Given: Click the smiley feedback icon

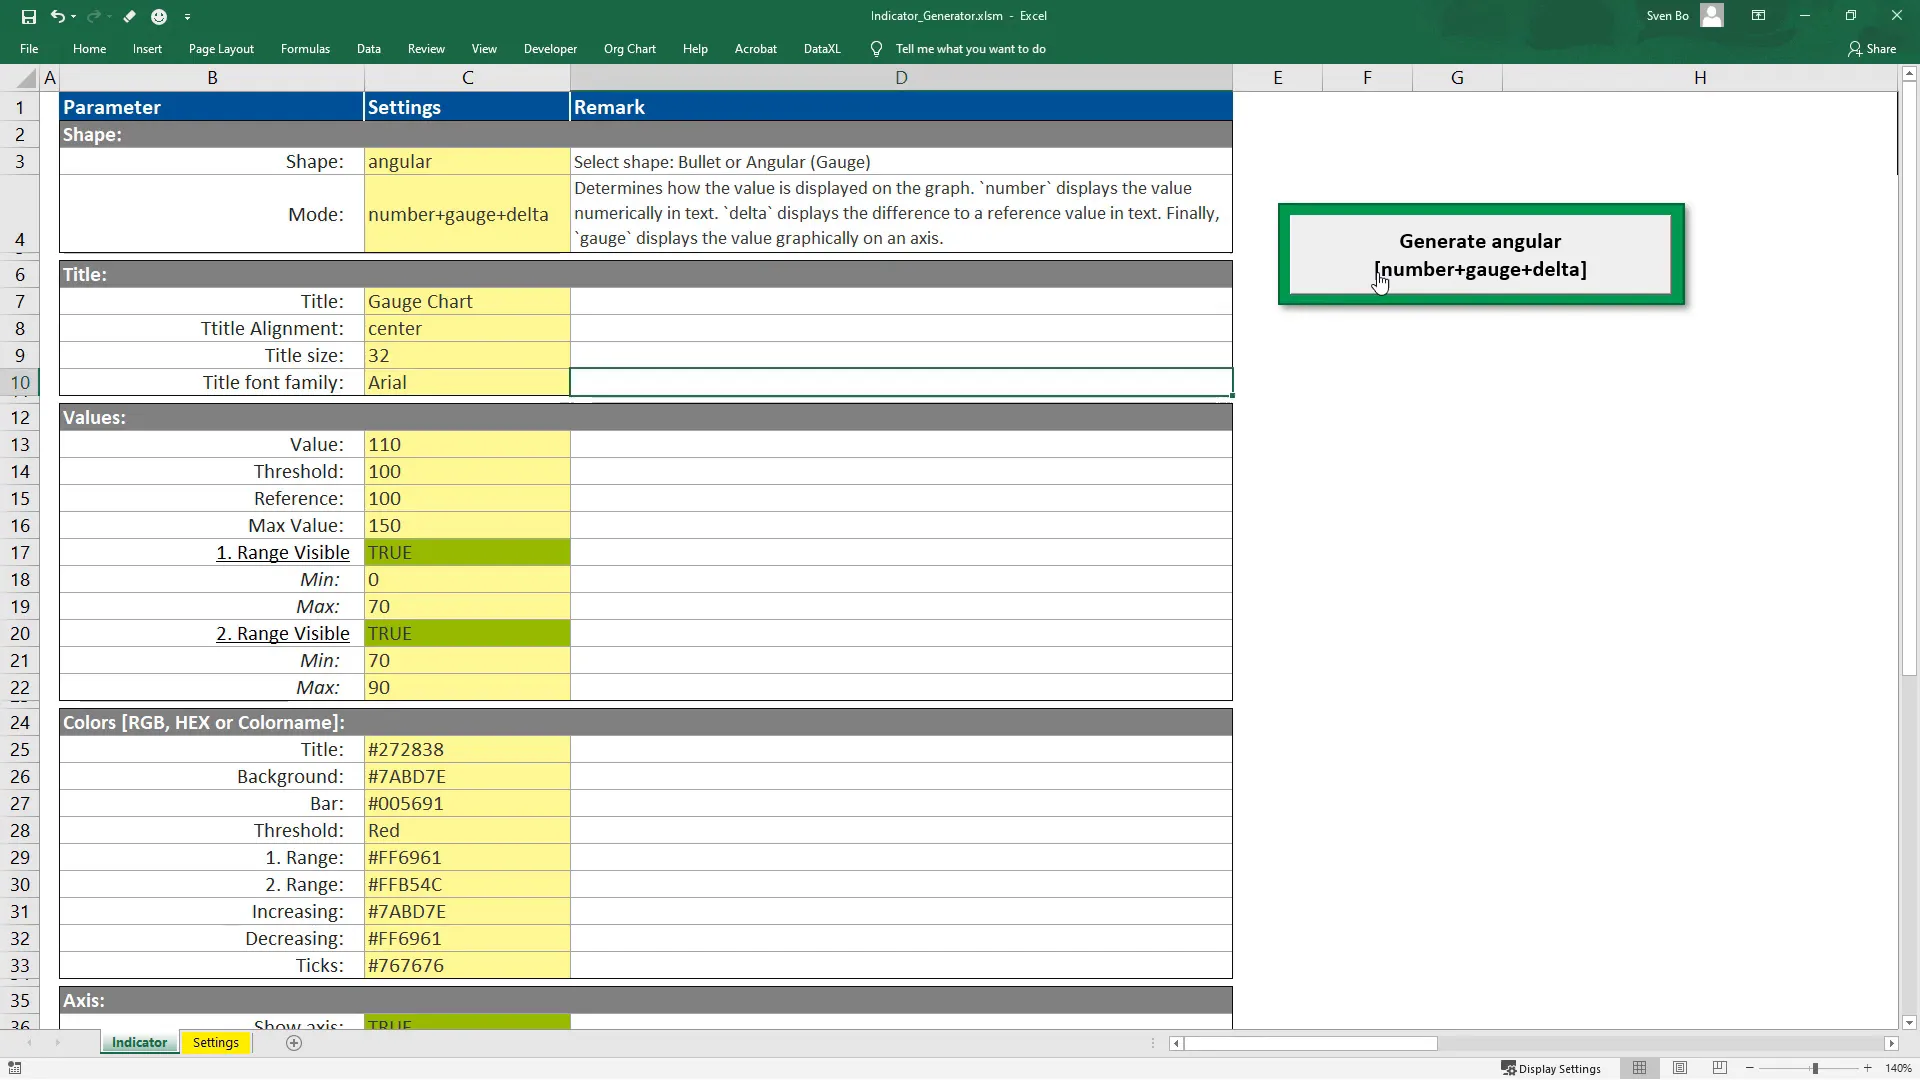Looking at the screenshot, I should click(x=159, y=16).
